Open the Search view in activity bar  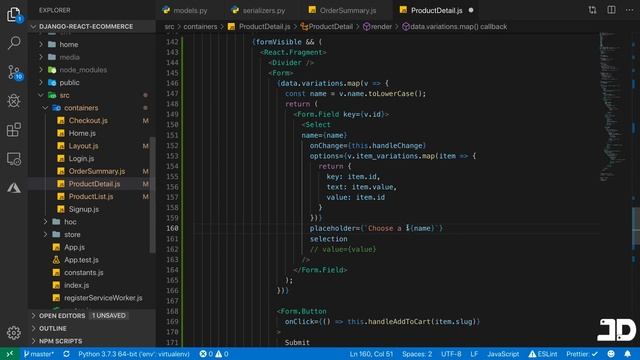14,43
